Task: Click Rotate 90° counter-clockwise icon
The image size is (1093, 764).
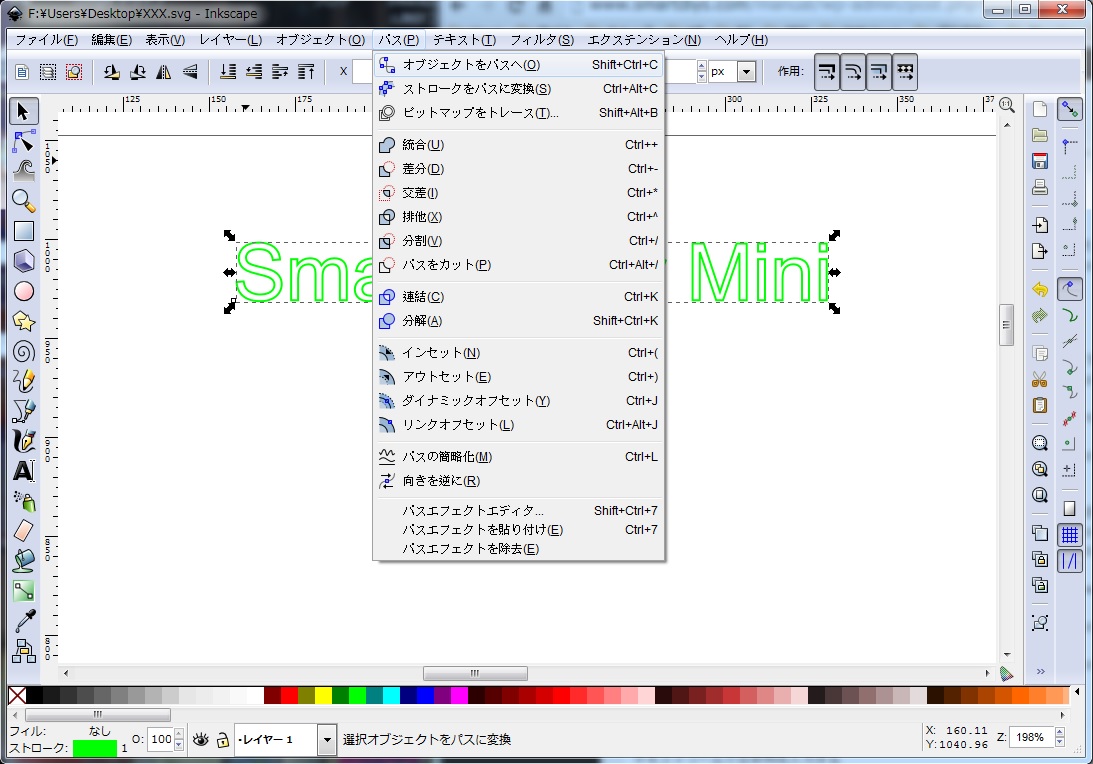Action: coord(111,72)
